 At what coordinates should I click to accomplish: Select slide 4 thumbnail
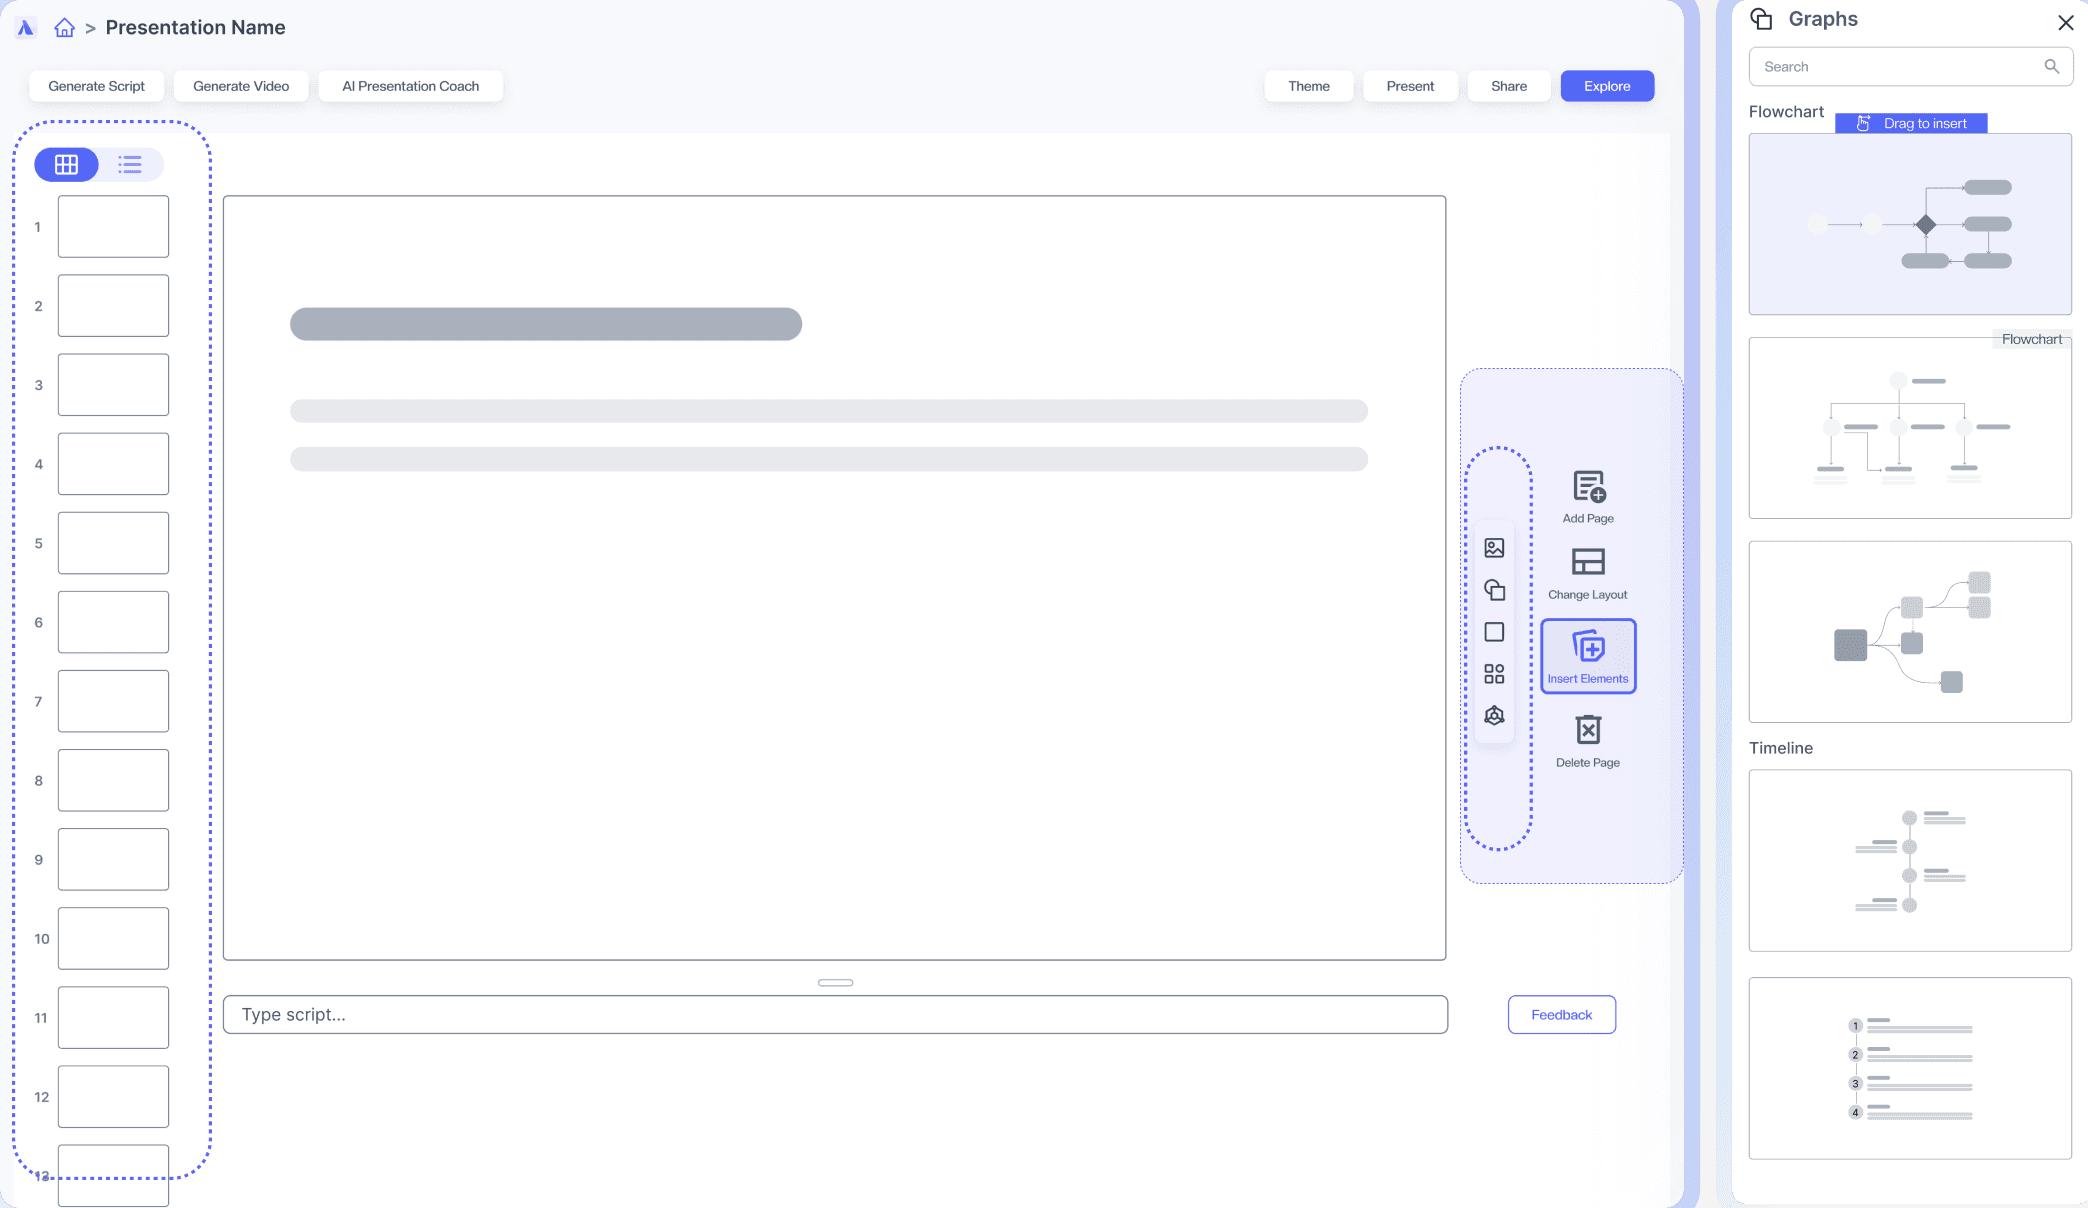click(x=113, y=464)
